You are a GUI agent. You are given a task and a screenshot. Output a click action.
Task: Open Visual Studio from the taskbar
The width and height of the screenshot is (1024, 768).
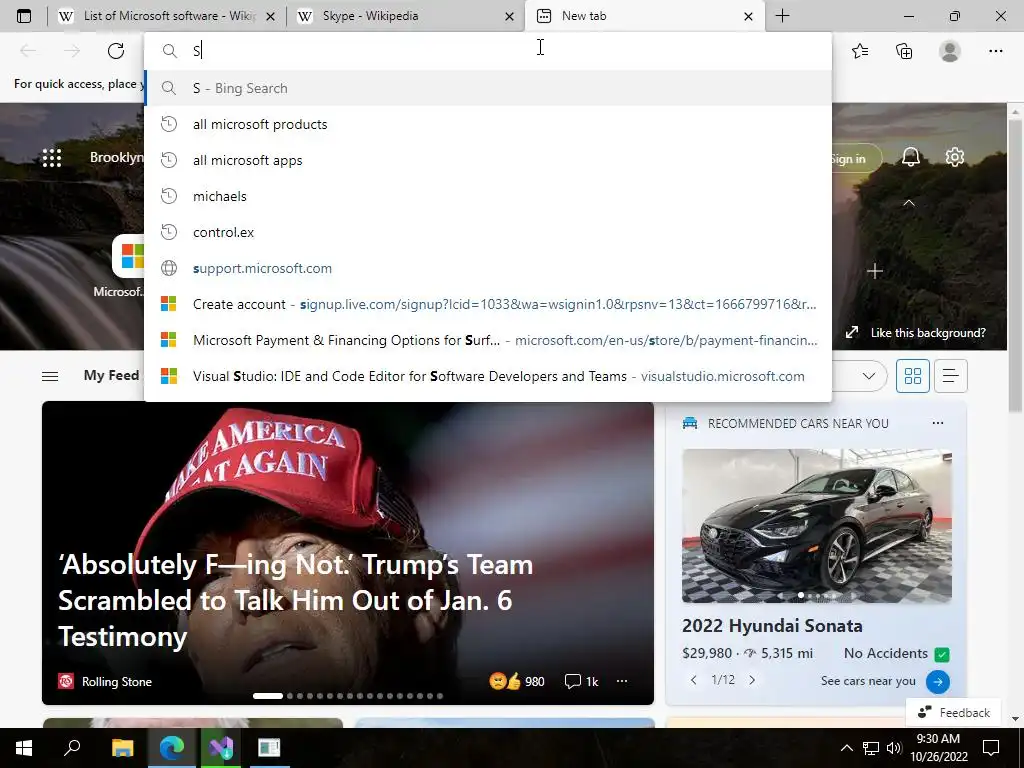(x=221, y=748)
